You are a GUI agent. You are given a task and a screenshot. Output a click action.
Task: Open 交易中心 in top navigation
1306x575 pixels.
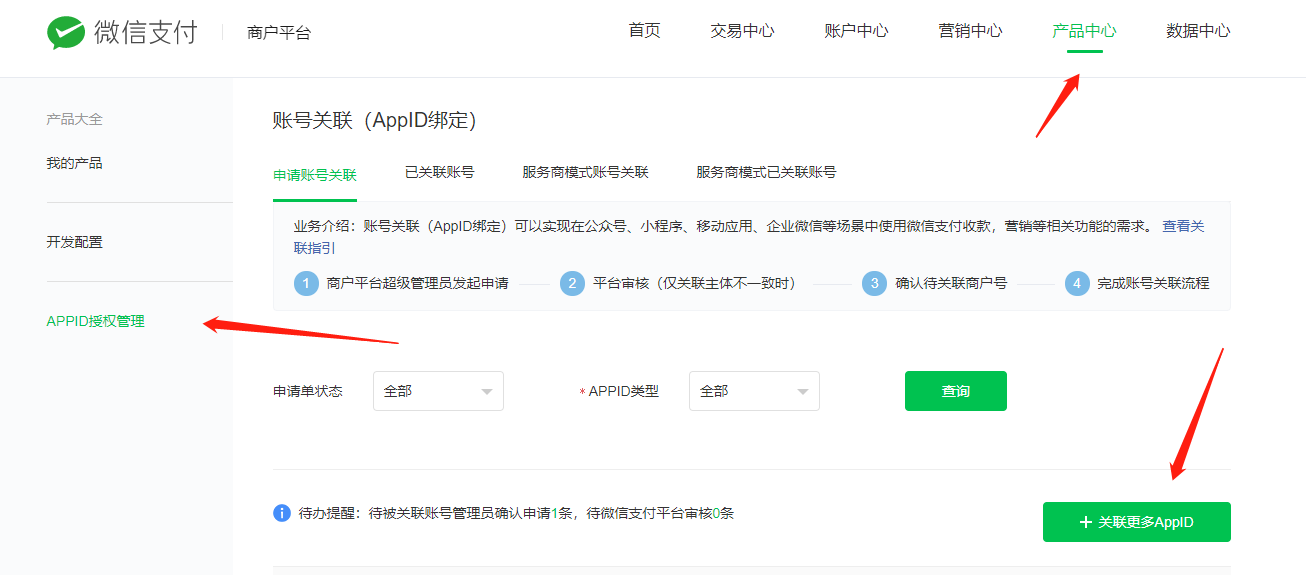point(742,30)
